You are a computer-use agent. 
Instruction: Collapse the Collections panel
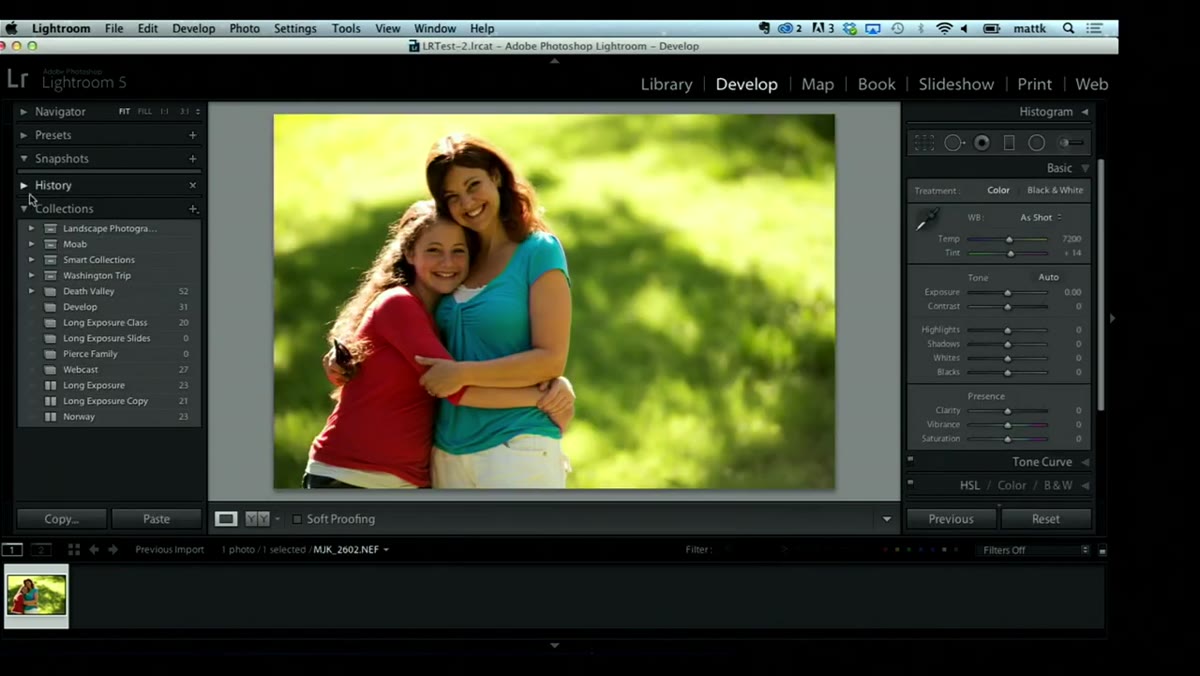pos(24,209)
